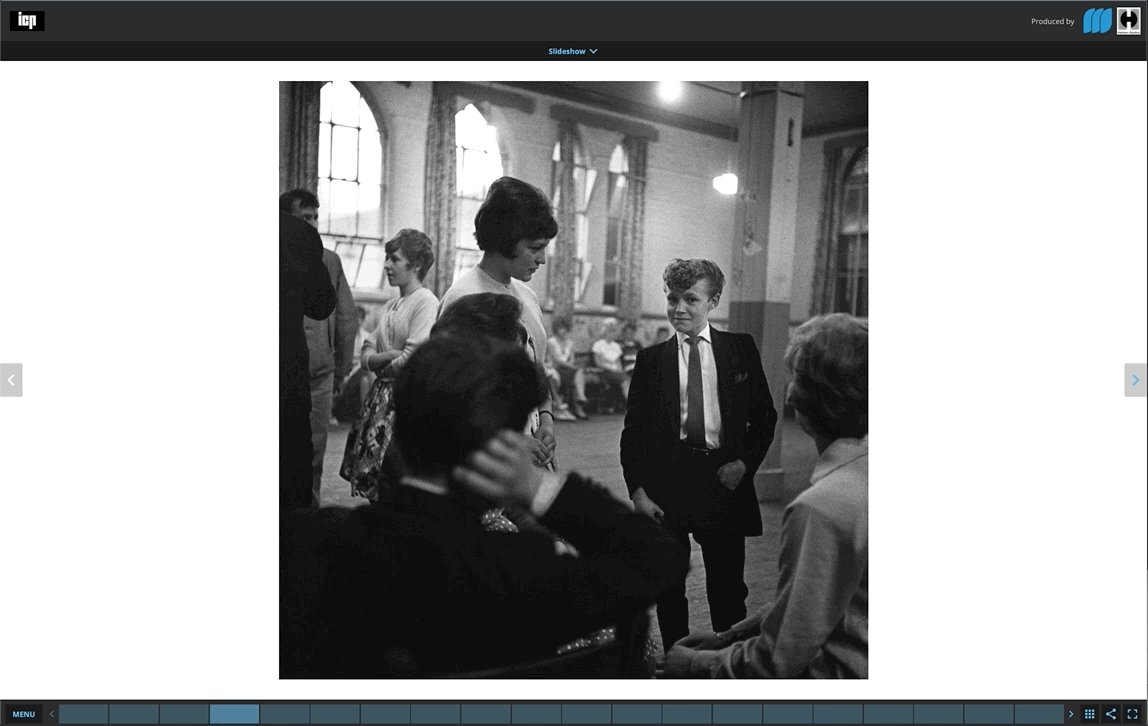
Task: Click the "Produced by" text
Action: [1052, 21]
